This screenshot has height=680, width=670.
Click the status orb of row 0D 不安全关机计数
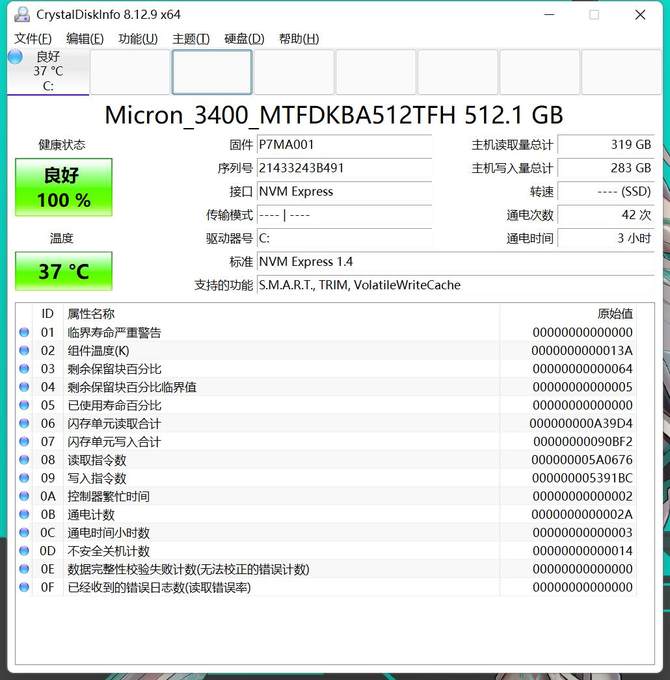coord(24,551)
